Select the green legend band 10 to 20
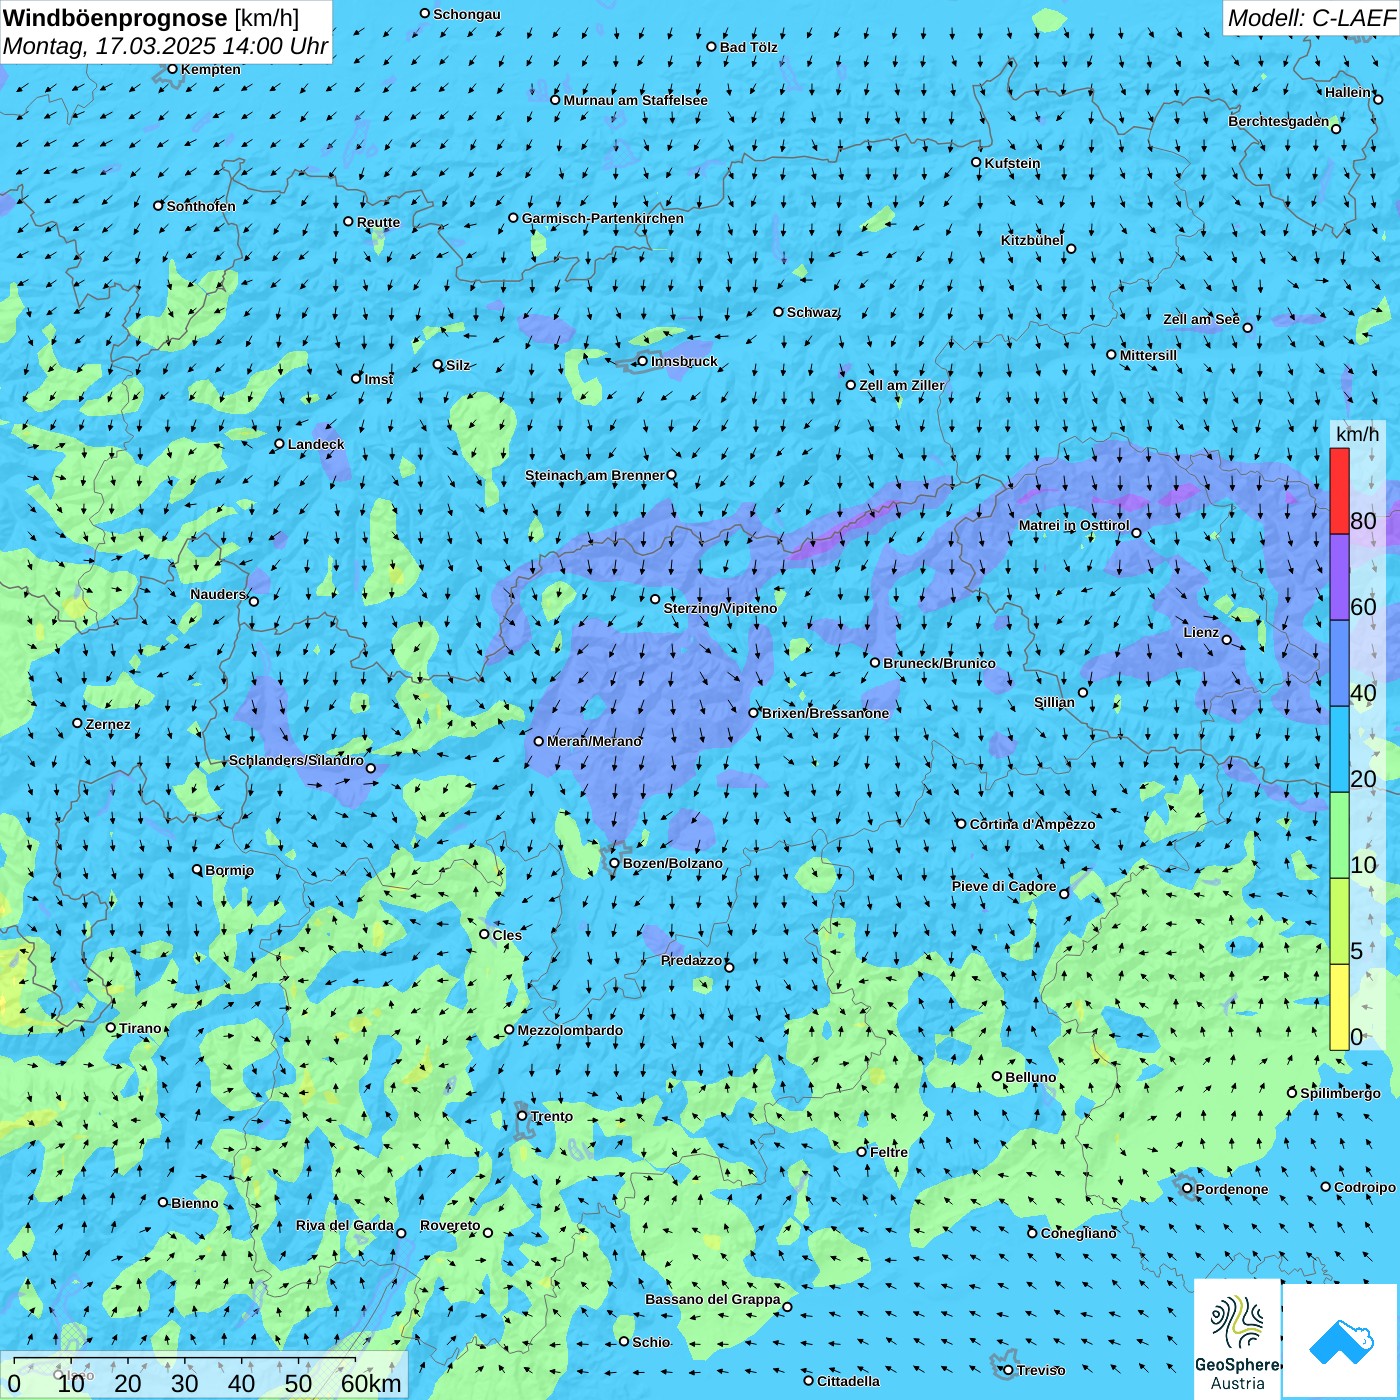The height and width of the screenshot is (1400, 1400). (x=1339, y=836)
